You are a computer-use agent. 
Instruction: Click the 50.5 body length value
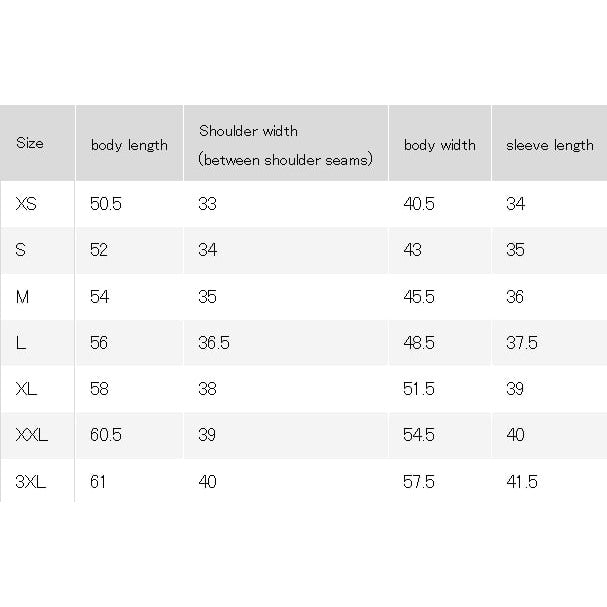(x=106, y=204)
